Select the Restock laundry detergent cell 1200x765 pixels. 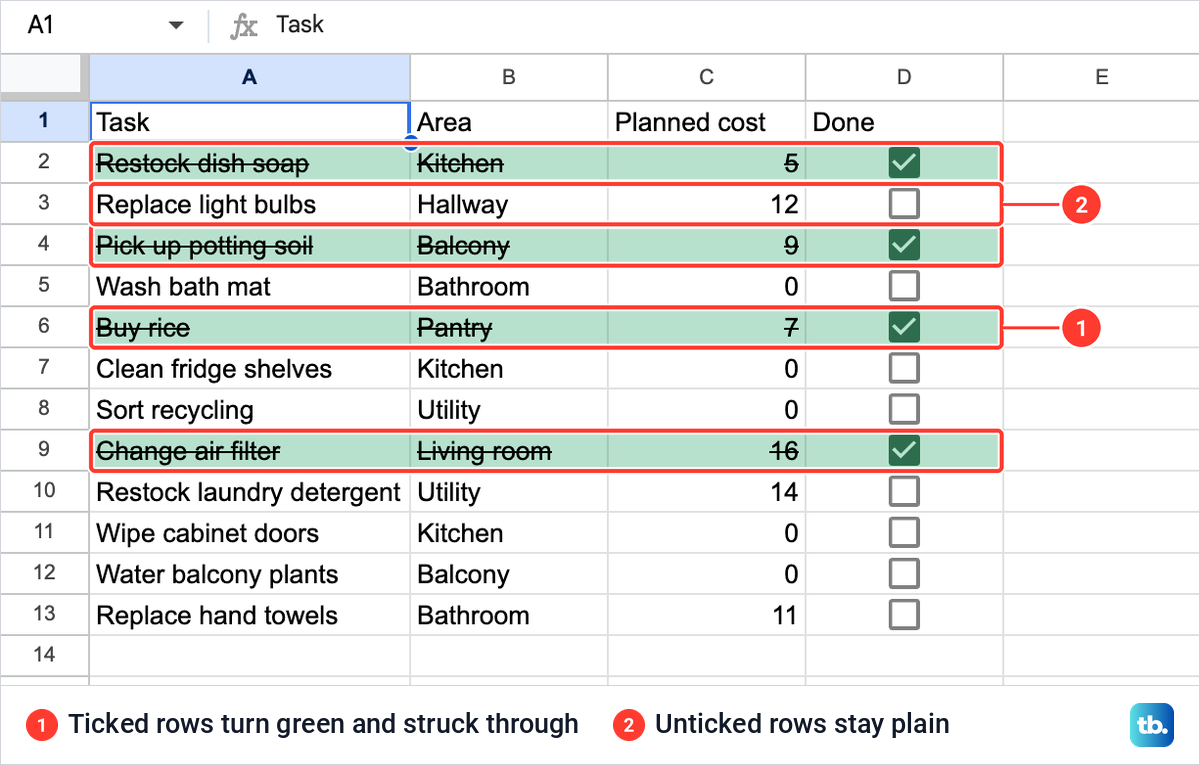[x=250, y=492]
